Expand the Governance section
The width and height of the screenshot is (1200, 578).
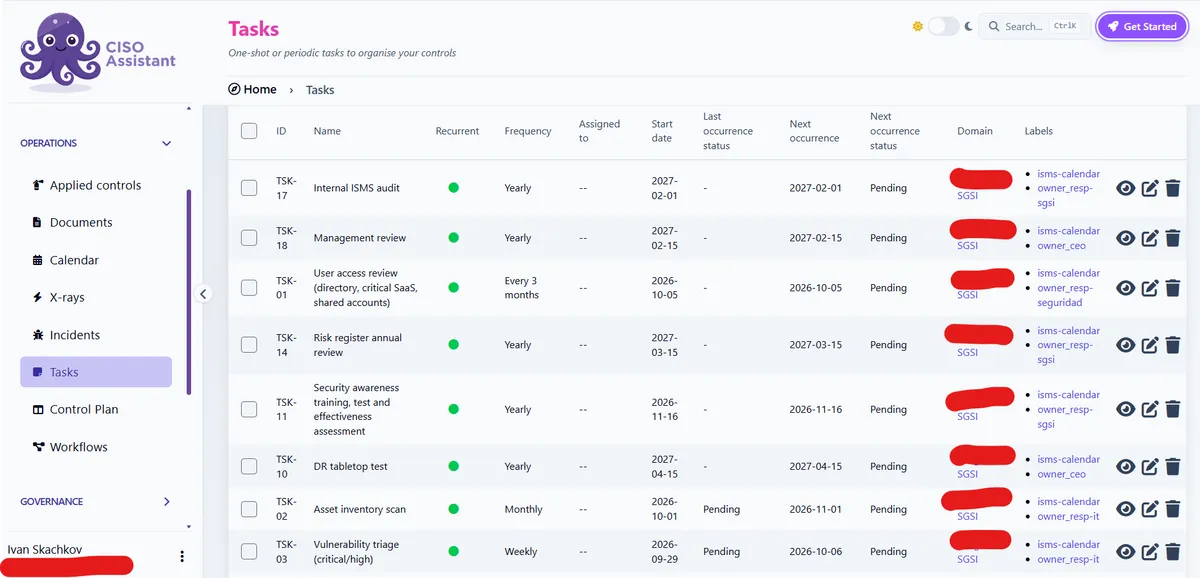click(x=96, y=502)
